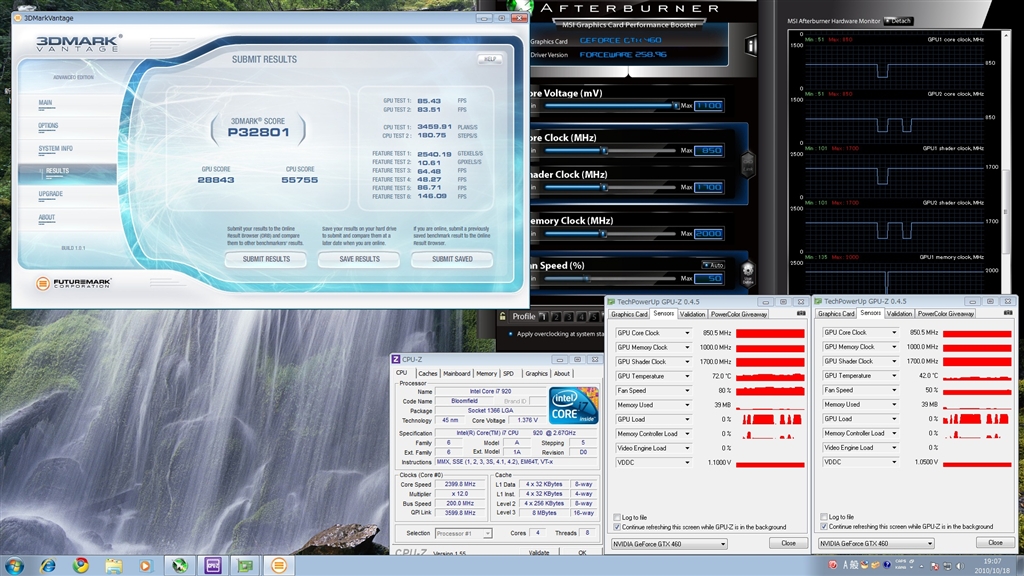Click Detach in Afterburner Hardware Monitor

pyautogui.click(x=899, y=21)
